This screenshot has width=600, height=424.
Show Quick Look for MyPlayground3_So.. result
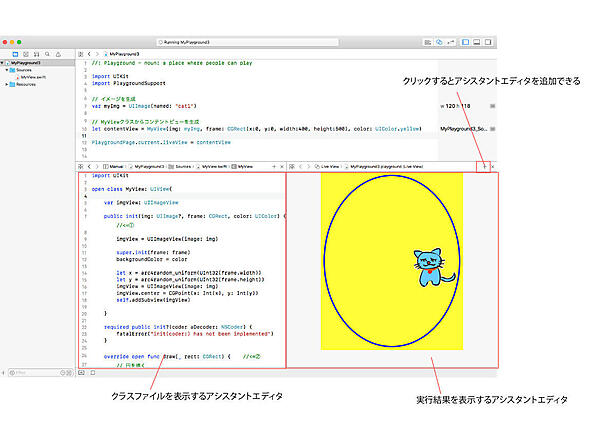pos(493,129)
